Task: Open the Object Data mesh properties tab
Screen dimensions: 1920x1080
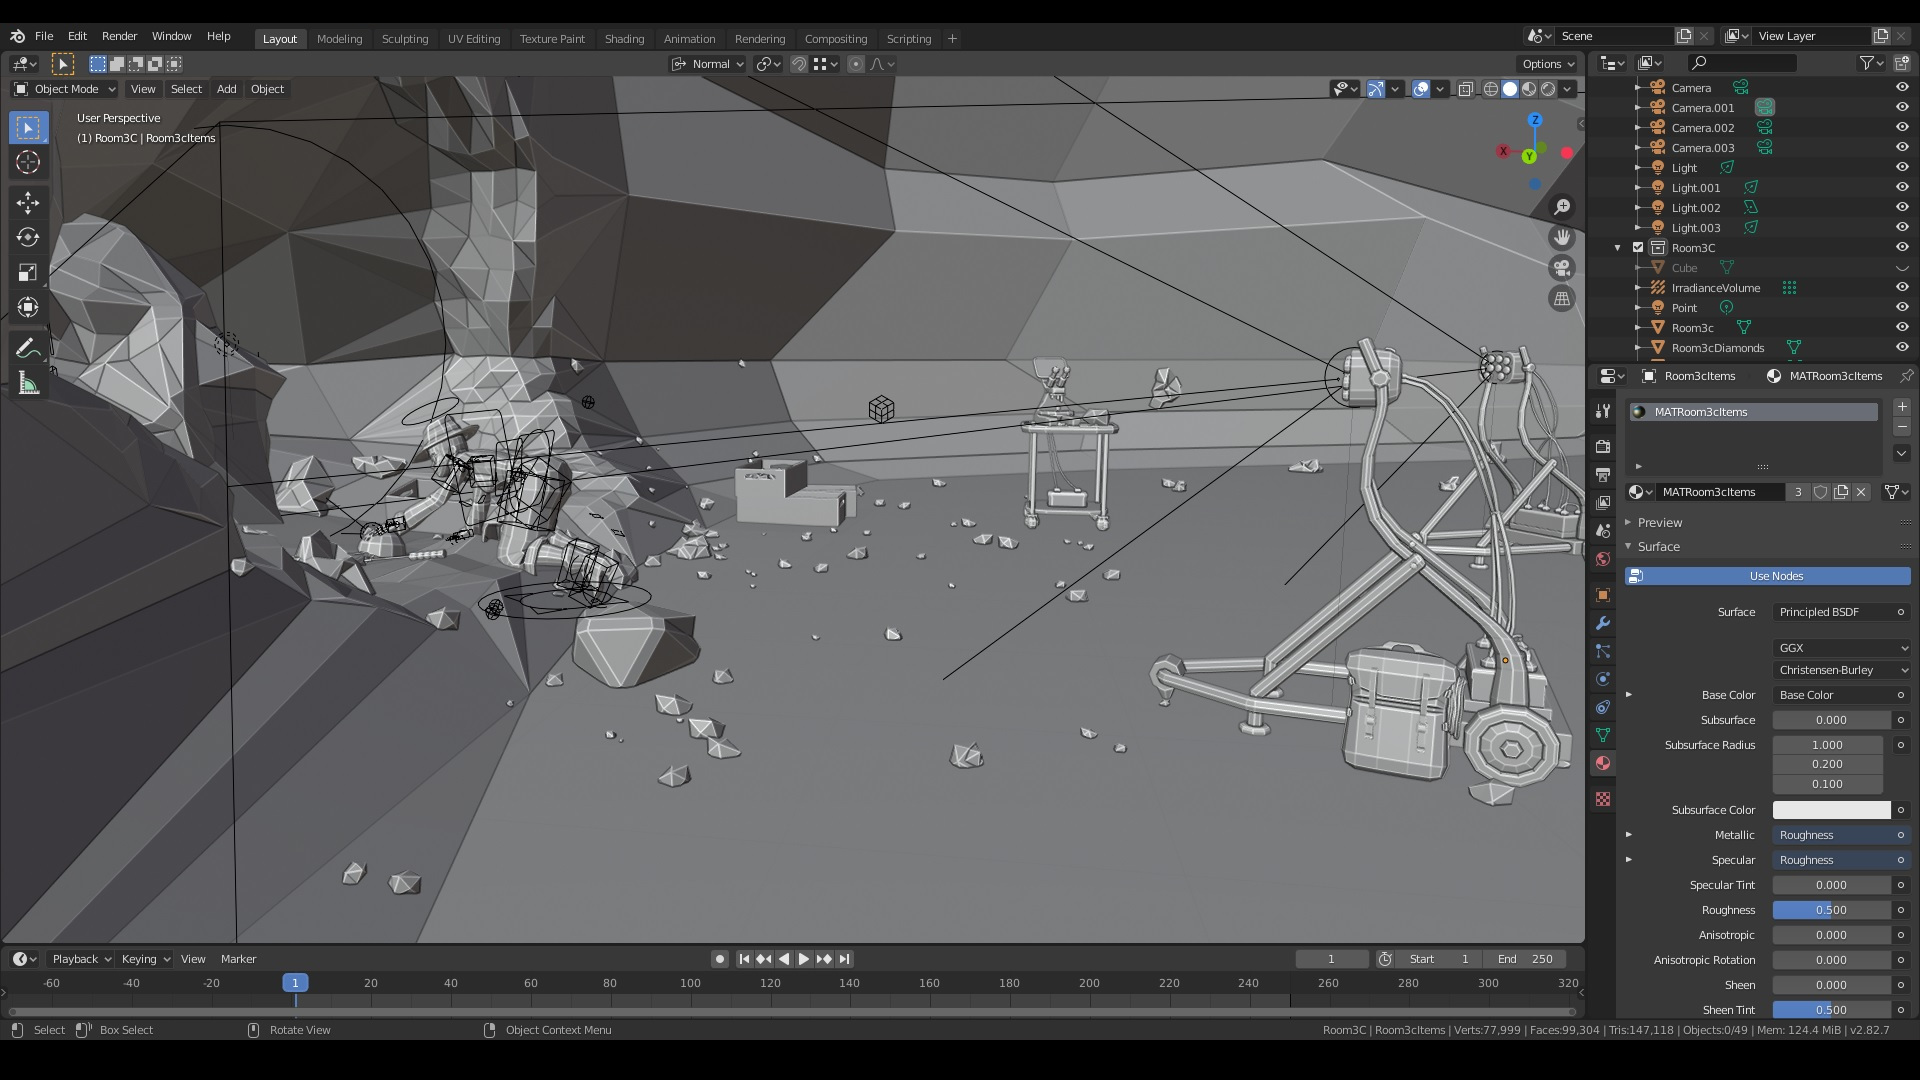Action: click(x=1603, y=735)
